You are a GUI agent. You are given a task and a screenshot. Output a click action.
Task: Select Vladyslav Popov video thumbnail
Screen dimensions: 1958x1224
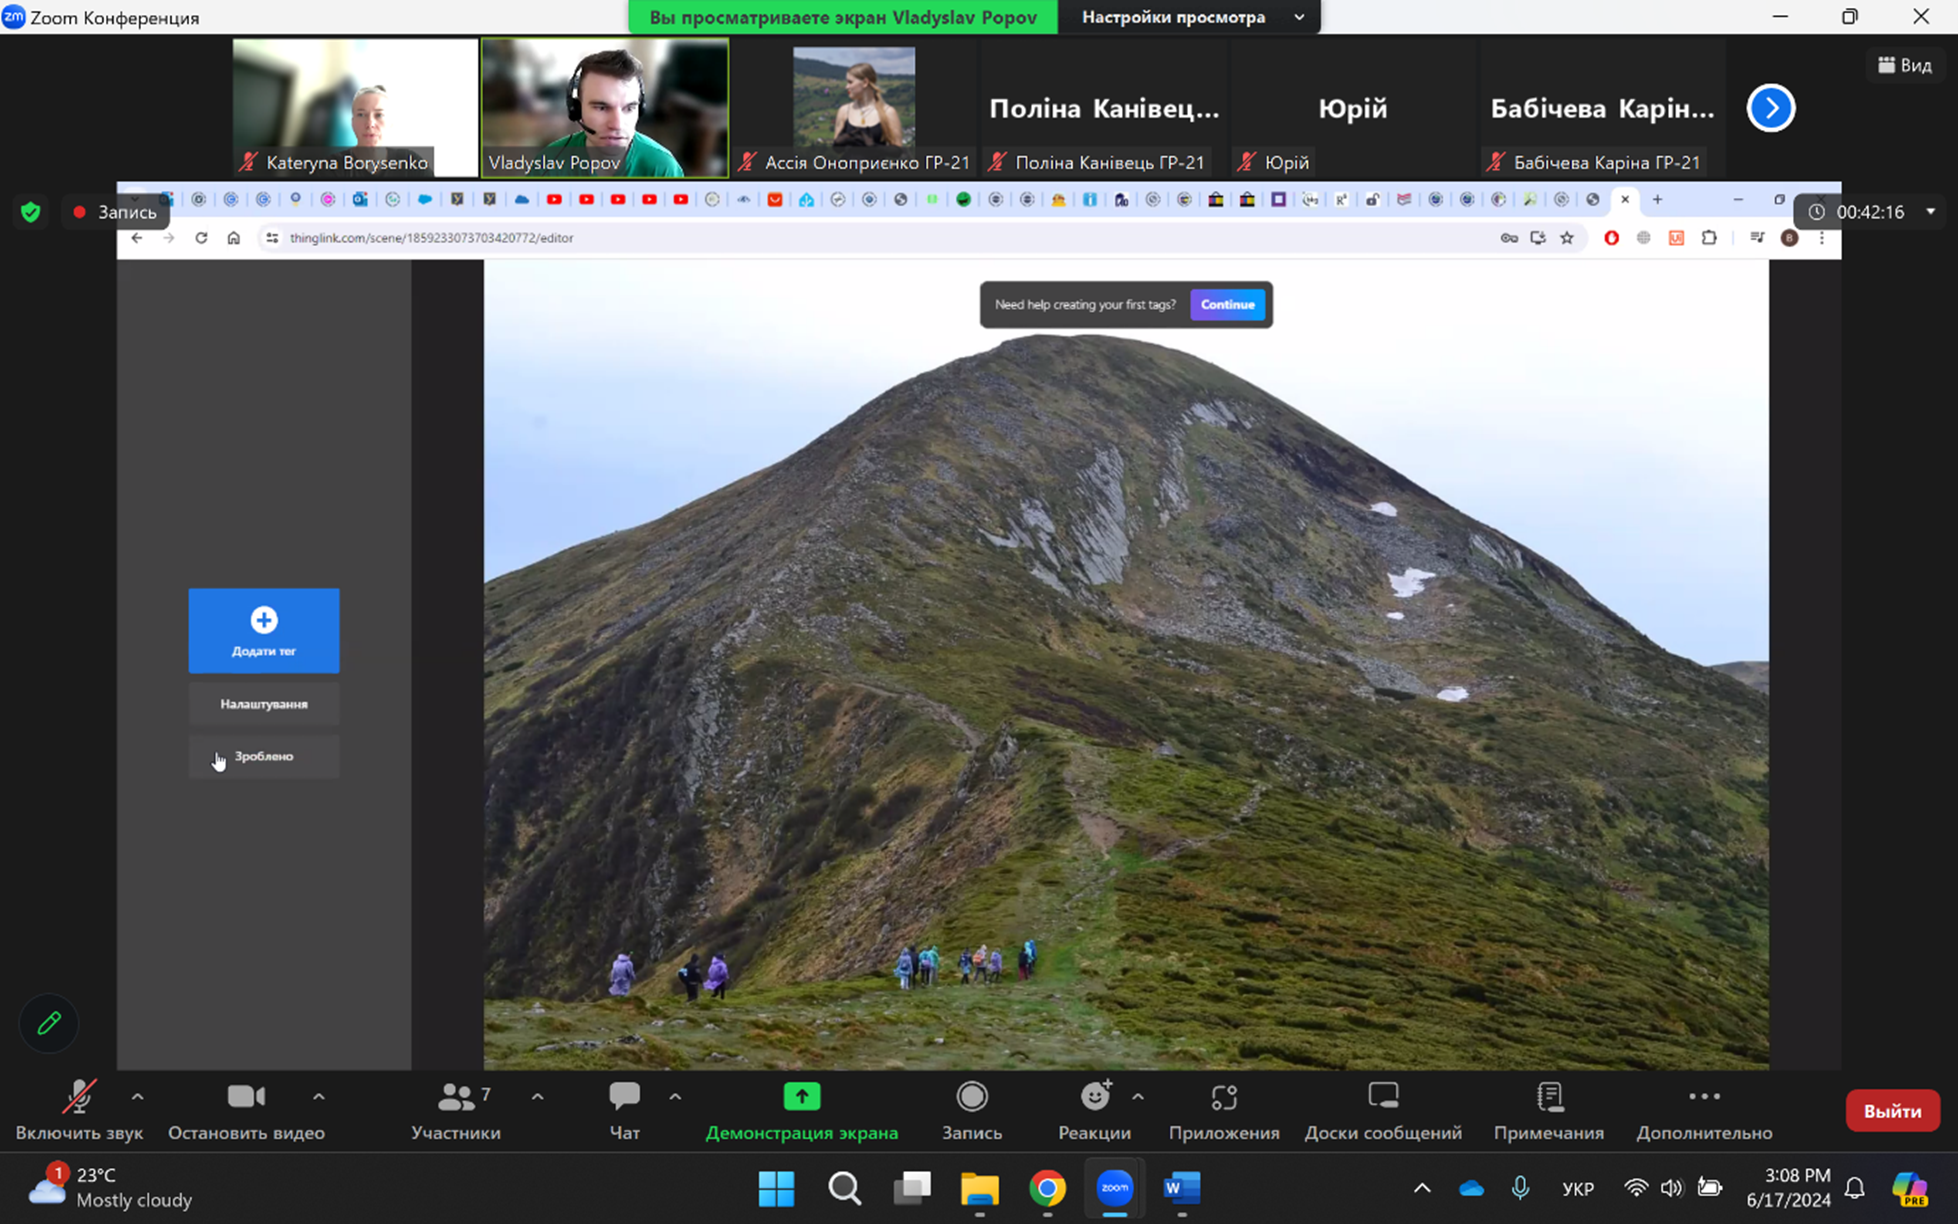pyautogui.click(x=605, y=108)
